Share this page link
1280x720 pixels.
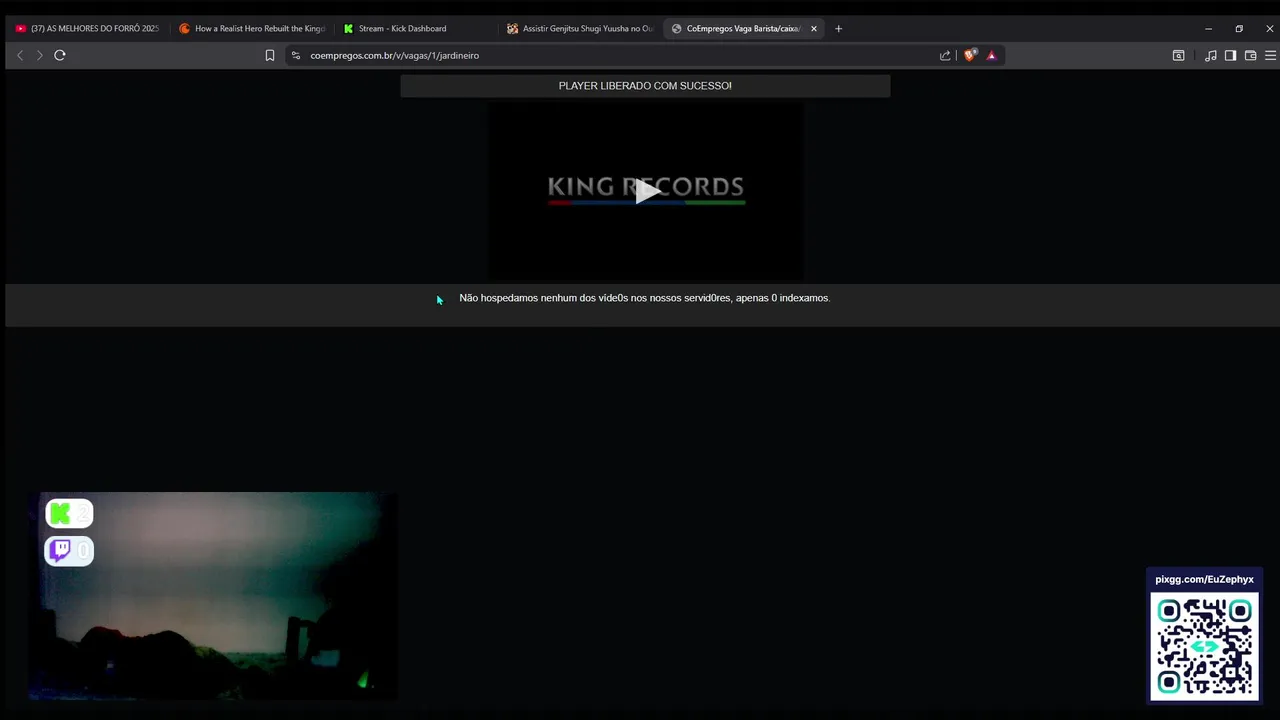click(x=945, y=55)
